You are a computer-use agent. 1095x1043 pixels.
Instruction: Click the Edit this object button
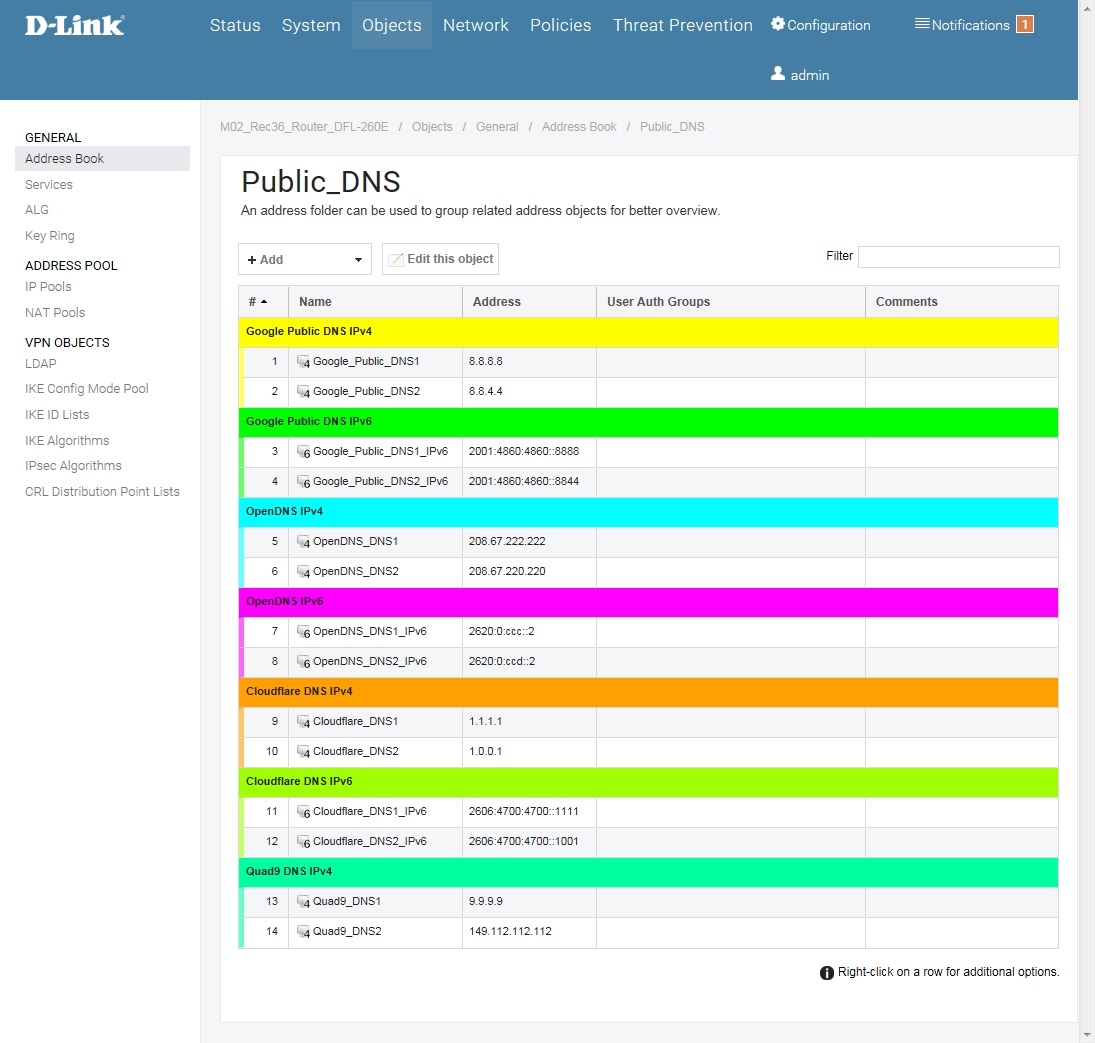[x=440, y=259]
